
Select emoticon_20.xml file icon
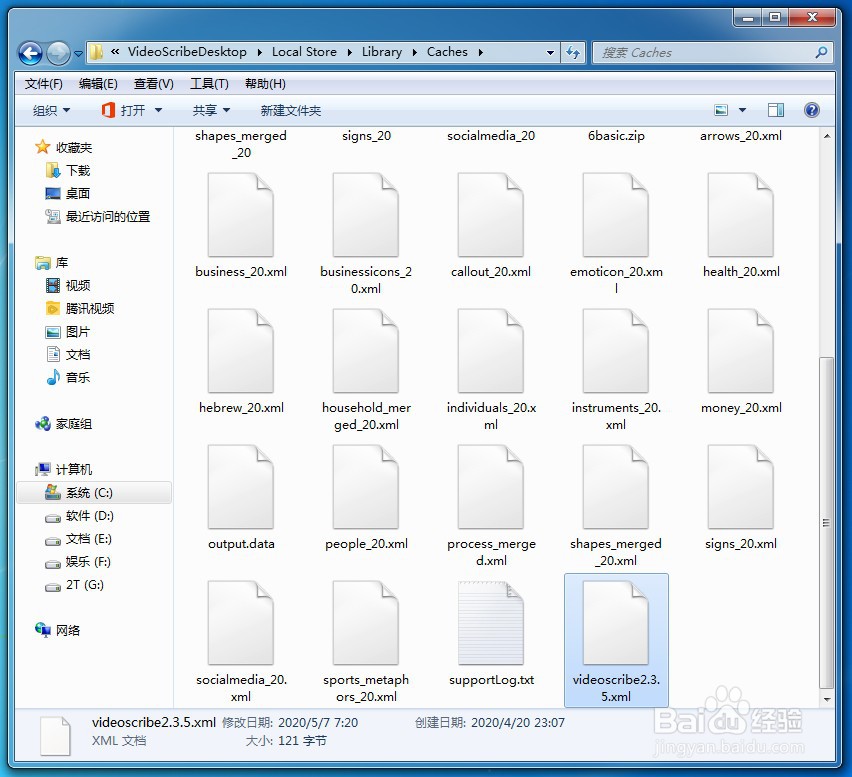616,215
